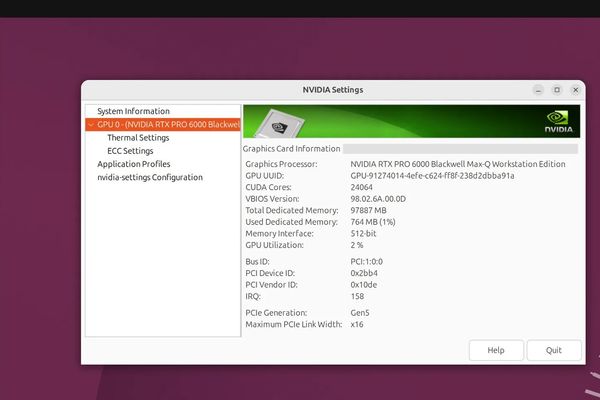Click the 97887 MB memory value
The image size is (600, 400).
tap(368, 210)
